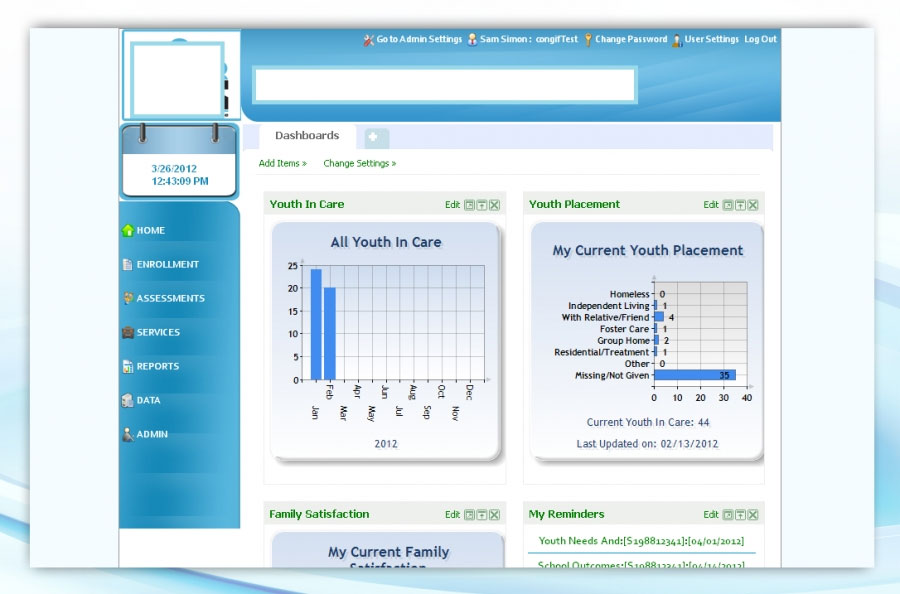
Task: Edit the Youth In Care widget
Action: pos(452,205)
